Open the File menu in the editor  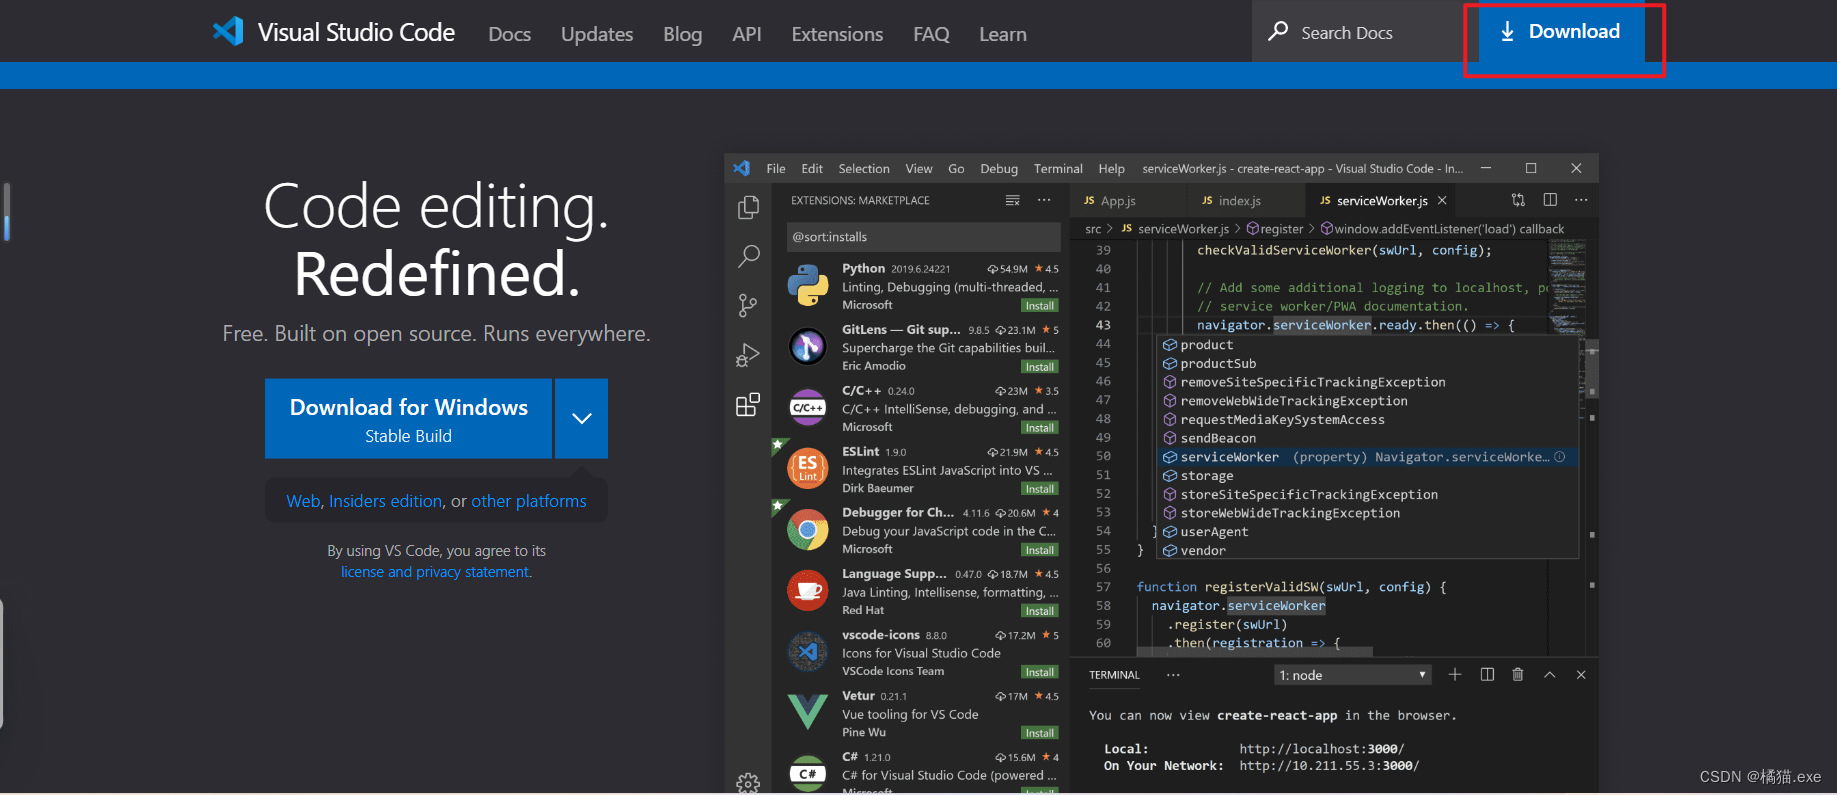point(776,169)
